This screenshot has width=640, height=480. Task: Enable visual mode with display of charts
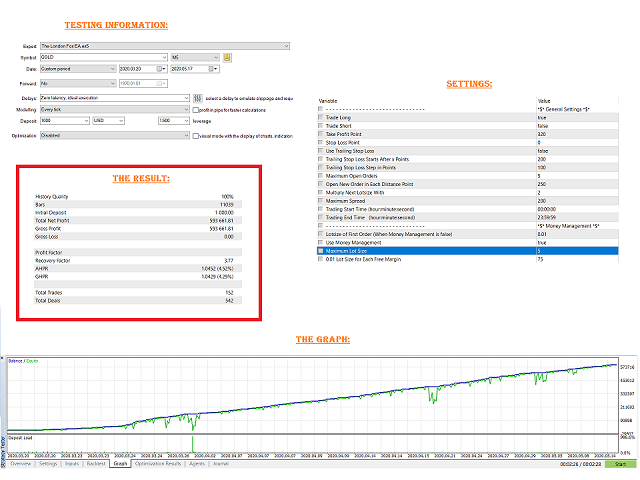pos(196,136)
